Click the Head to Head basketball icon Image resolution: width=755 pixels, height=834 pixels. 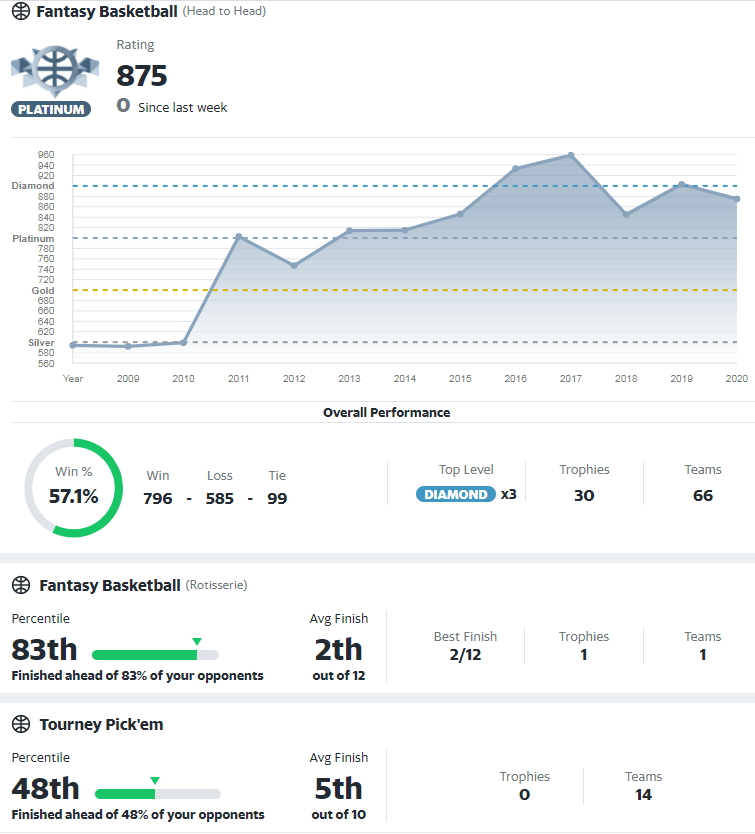click(21, 11)
